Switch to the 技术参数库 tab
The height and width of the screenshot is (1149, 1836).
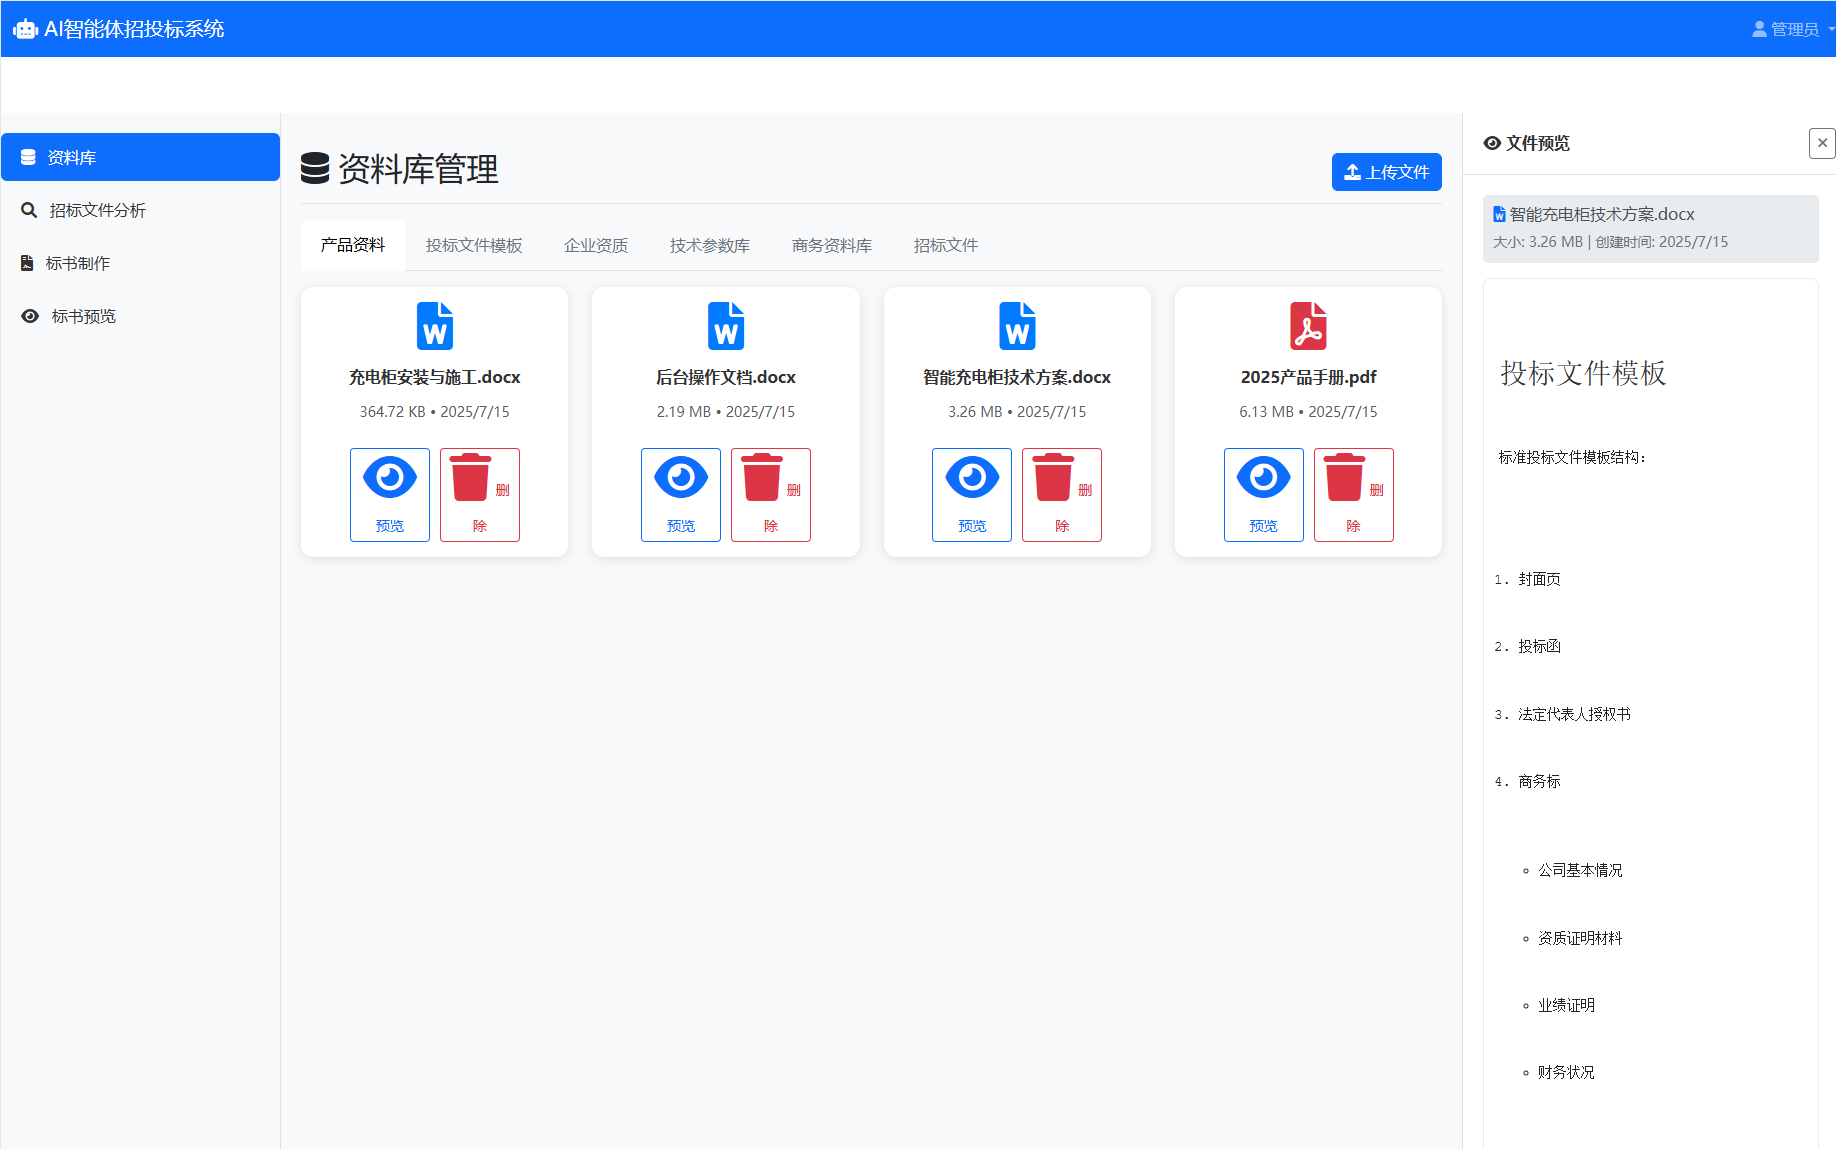coord(709,246)
